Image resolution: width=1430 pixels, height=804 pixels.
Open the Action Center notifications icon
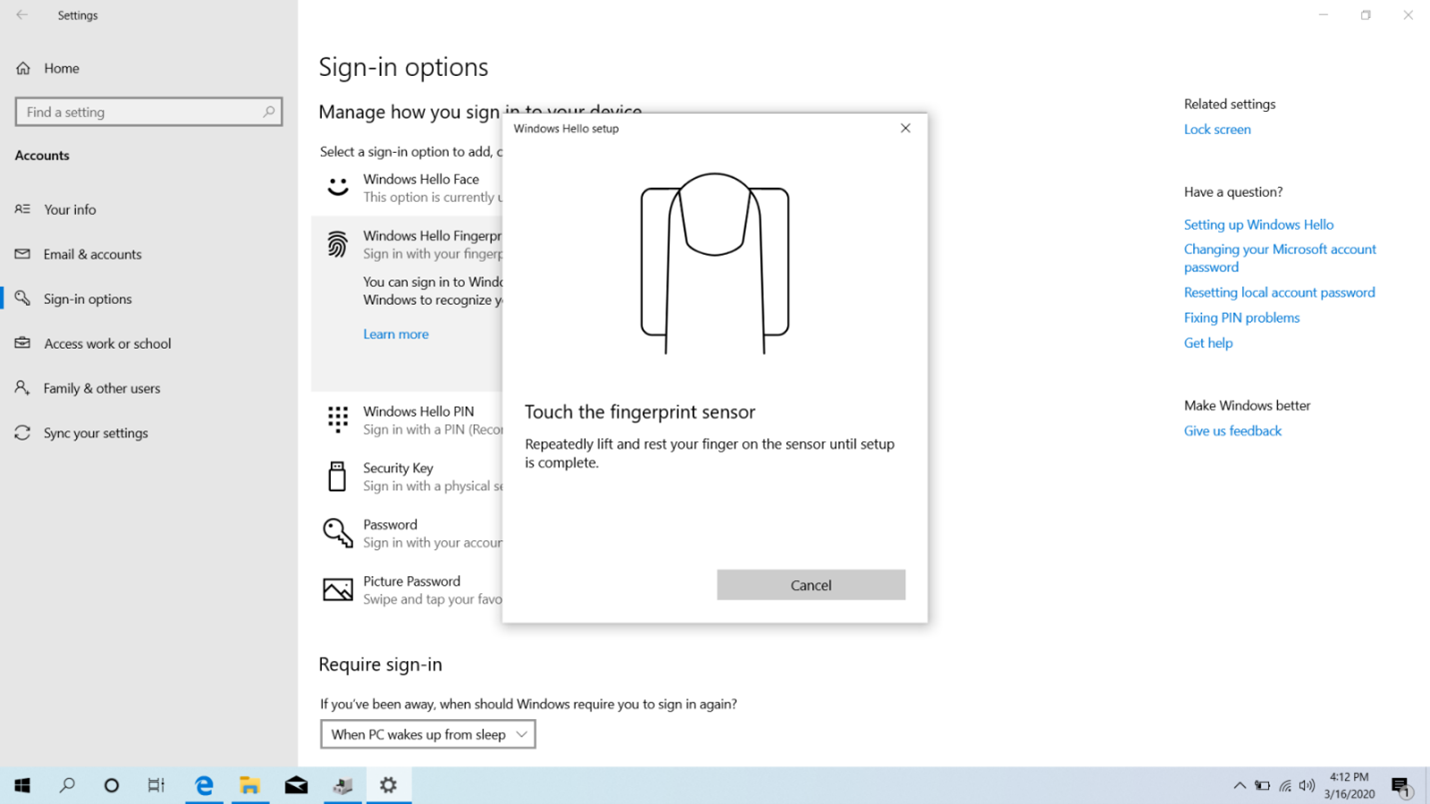point(1401,786)
